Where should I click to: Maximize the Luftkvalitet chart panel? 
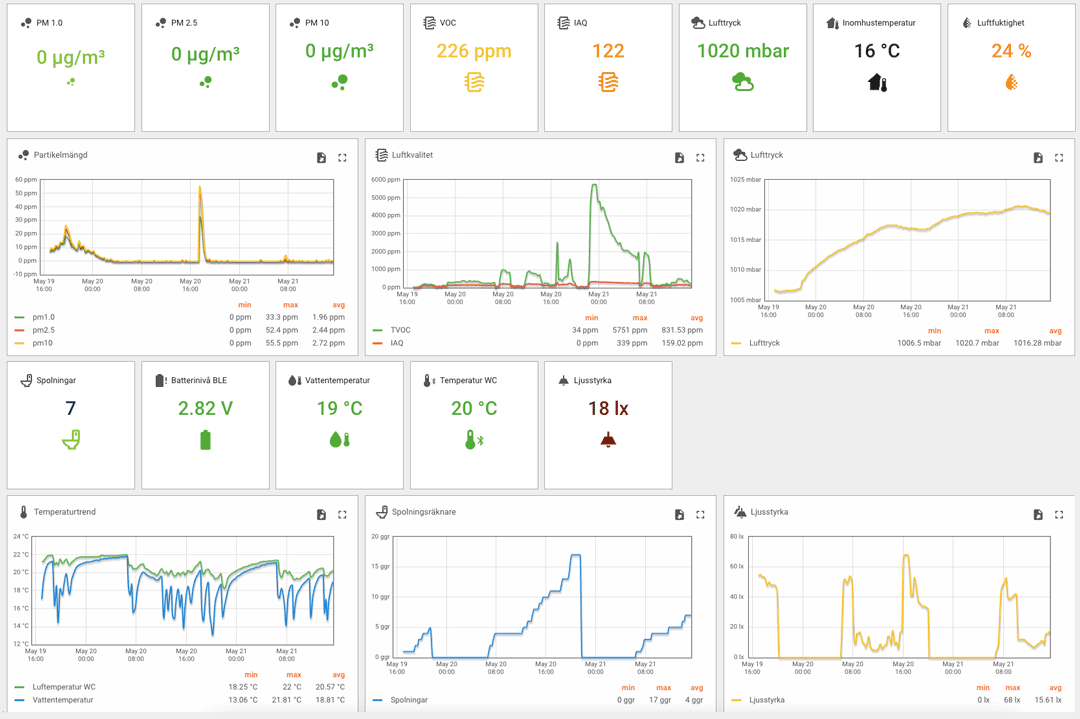click(700, 158)
